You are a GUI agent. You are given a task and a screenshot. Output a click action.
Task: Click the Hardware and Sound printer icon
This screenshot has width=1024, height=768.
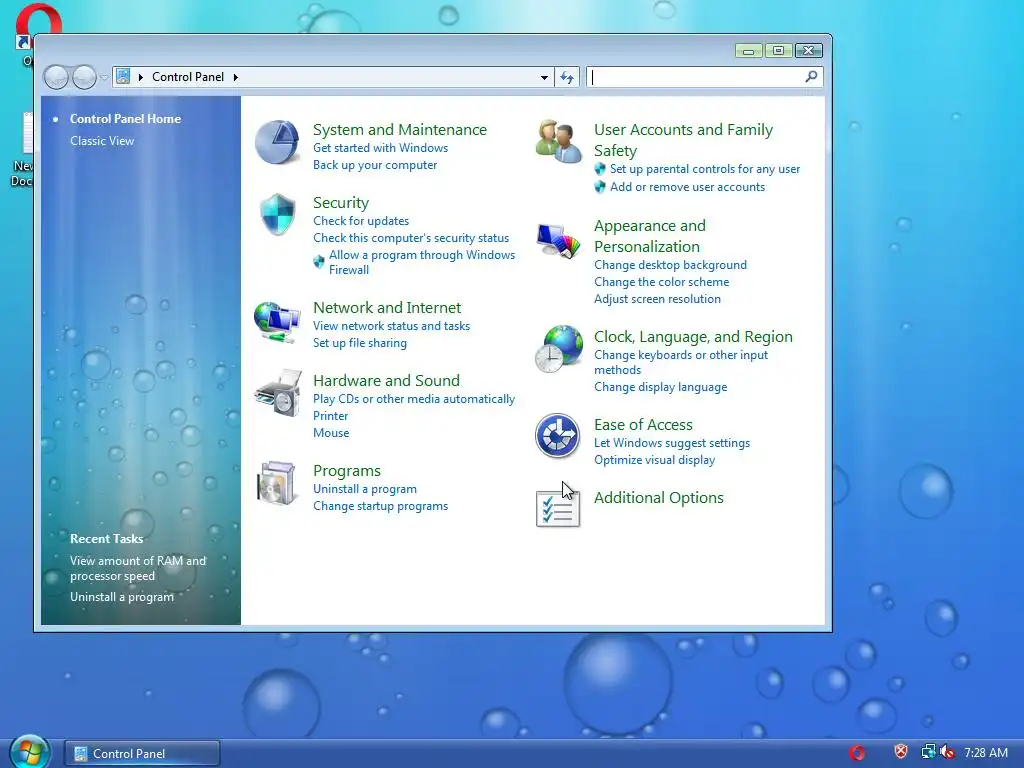tap(278, 393)
